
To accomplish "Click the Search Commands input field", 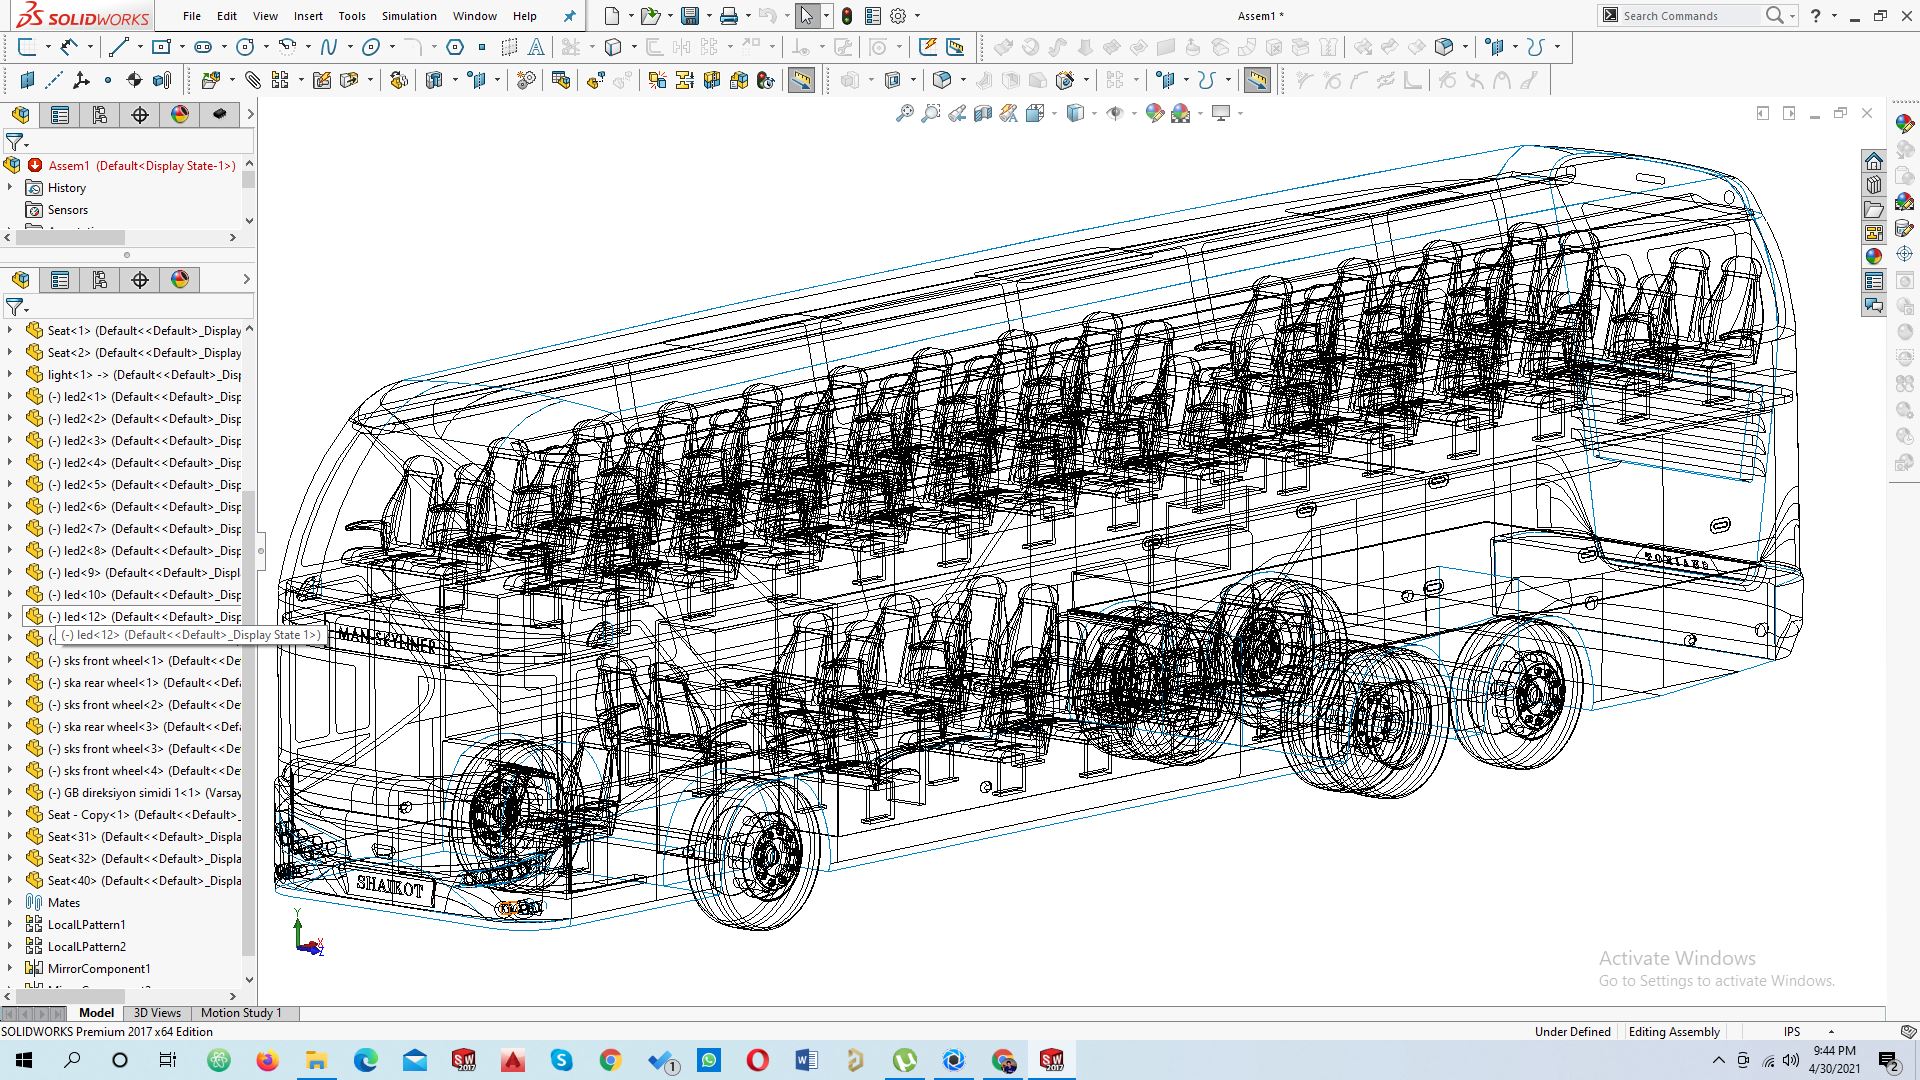I will (x=1688, y=15).
